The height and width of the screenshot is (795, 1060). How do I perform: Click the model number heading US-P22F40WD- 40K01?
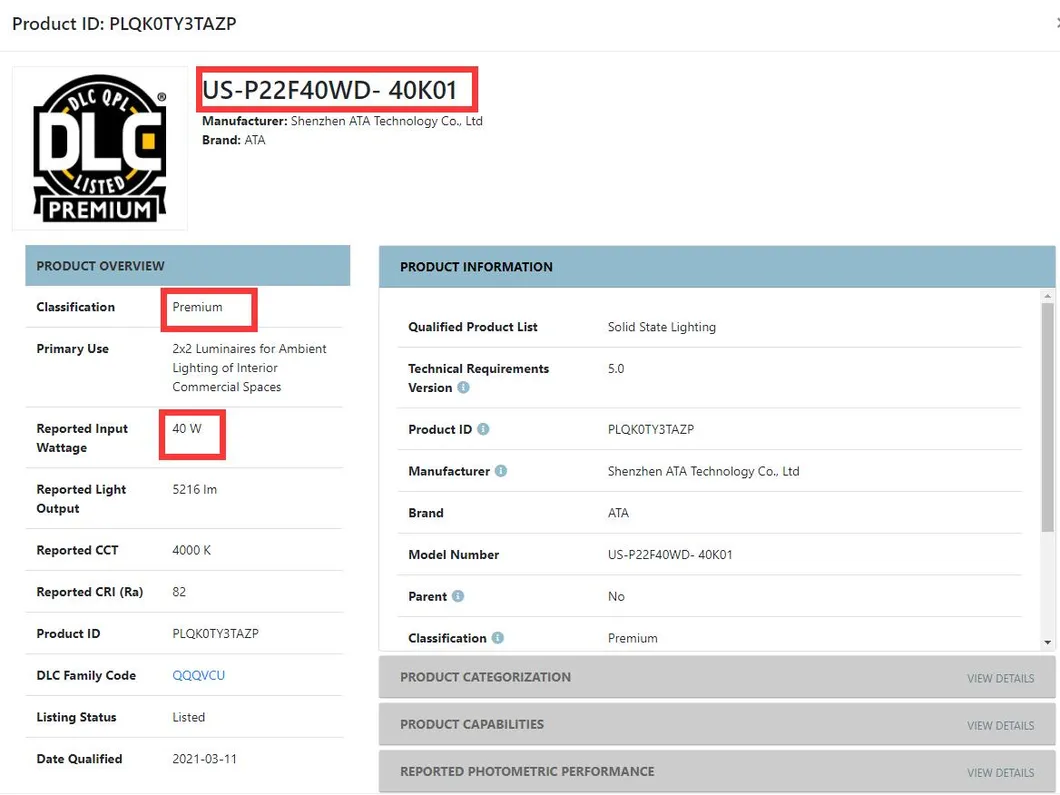330,90
